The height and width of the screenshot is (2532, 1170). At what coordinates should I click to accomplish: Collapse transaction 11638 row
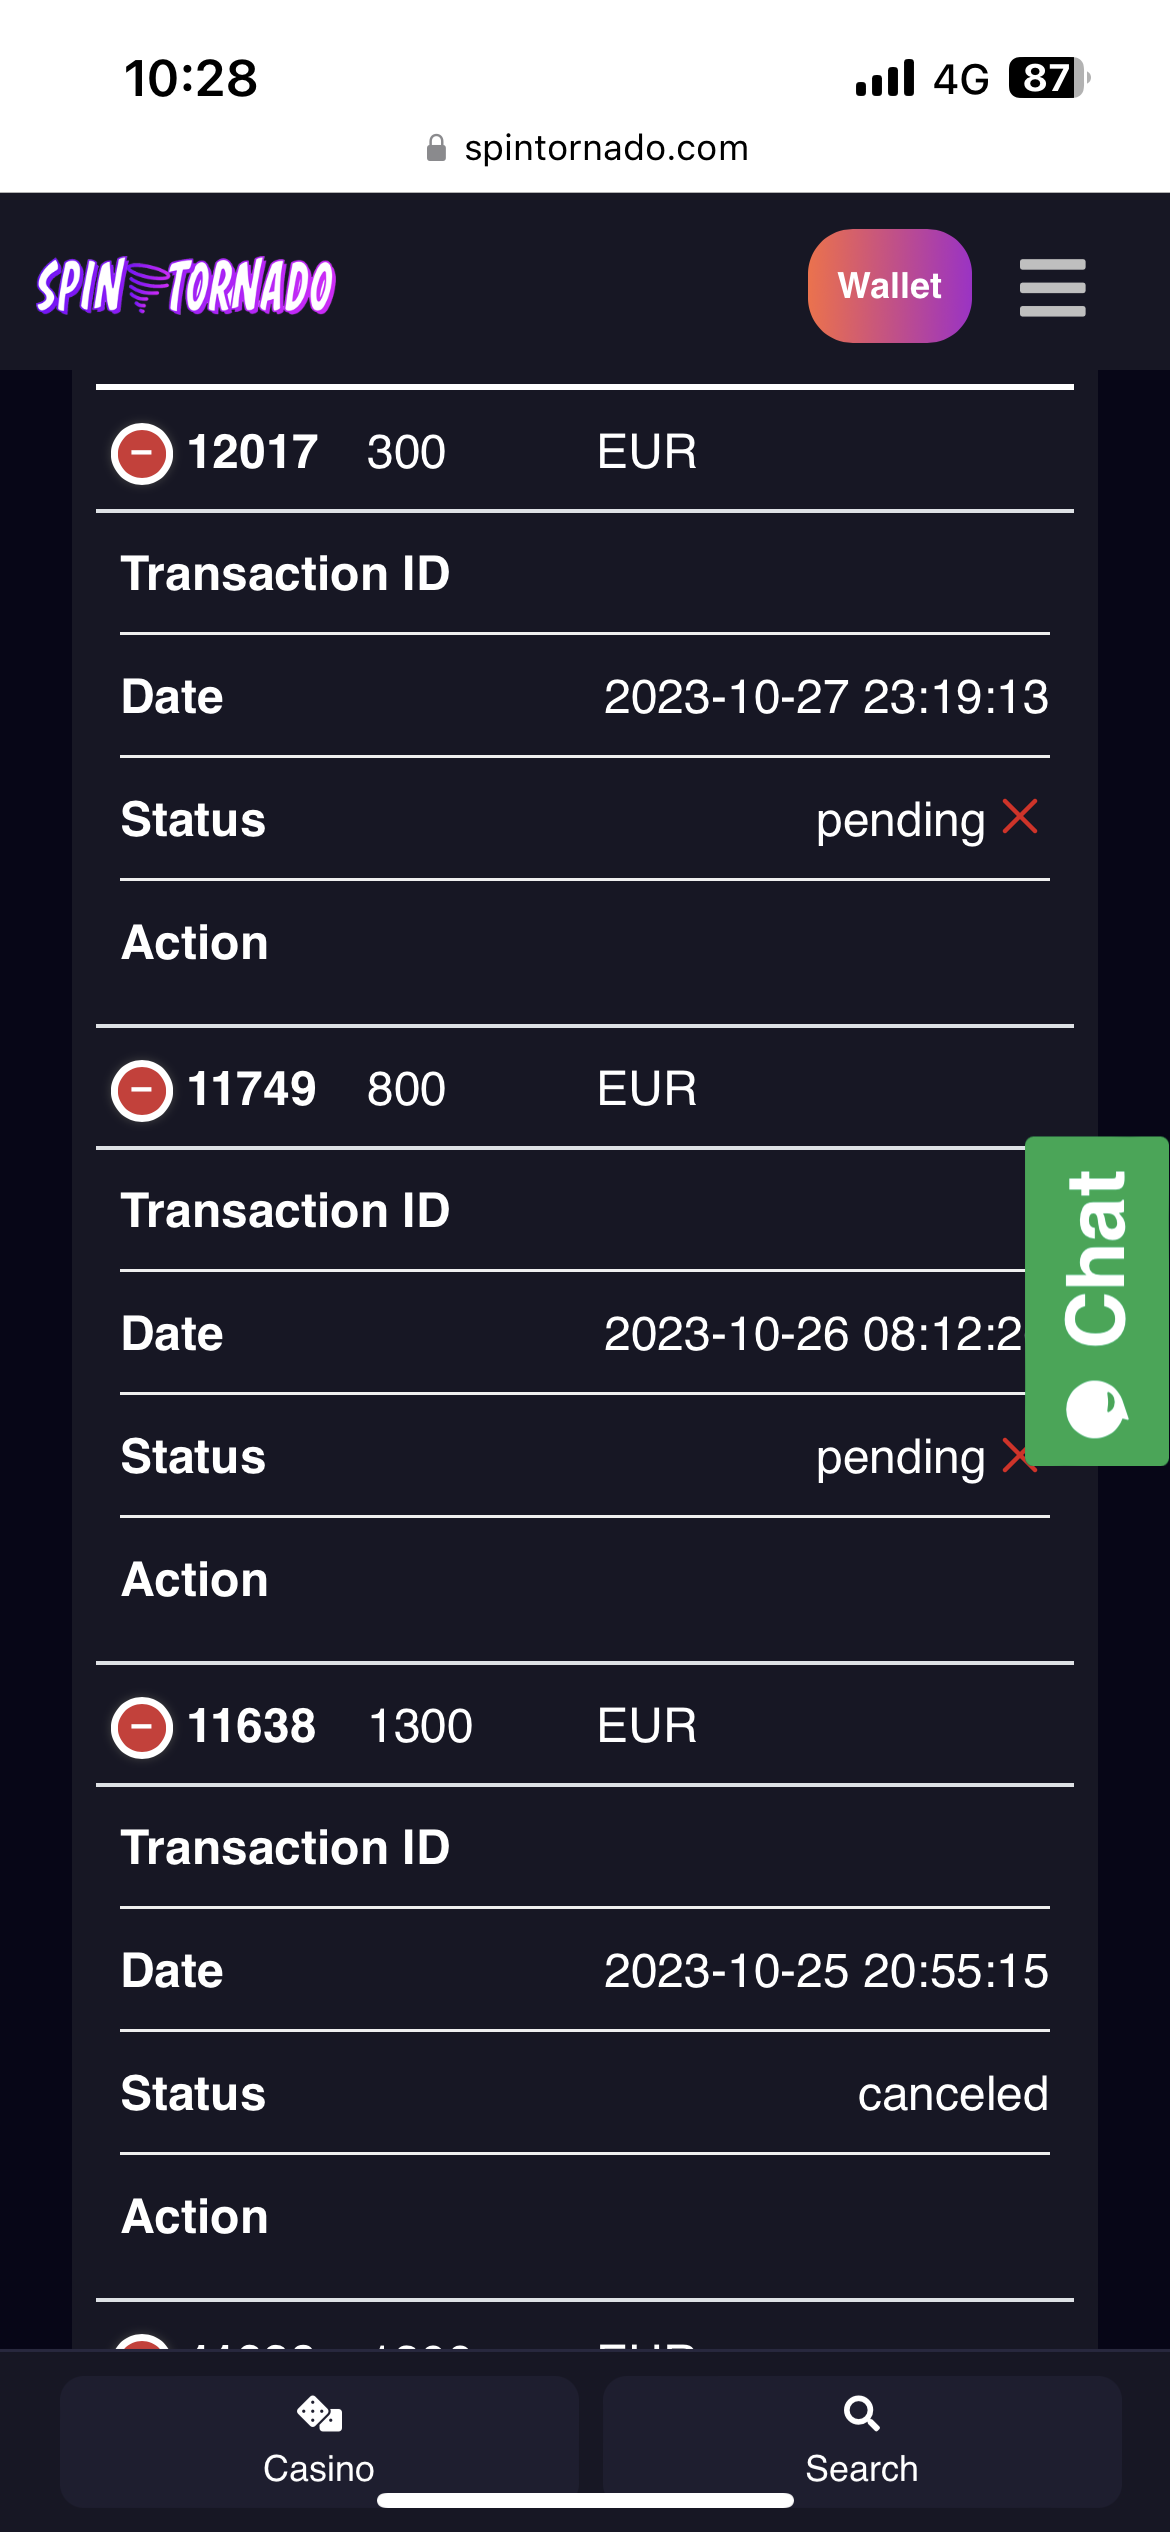pyautogui.click(x=142, y=1726)
